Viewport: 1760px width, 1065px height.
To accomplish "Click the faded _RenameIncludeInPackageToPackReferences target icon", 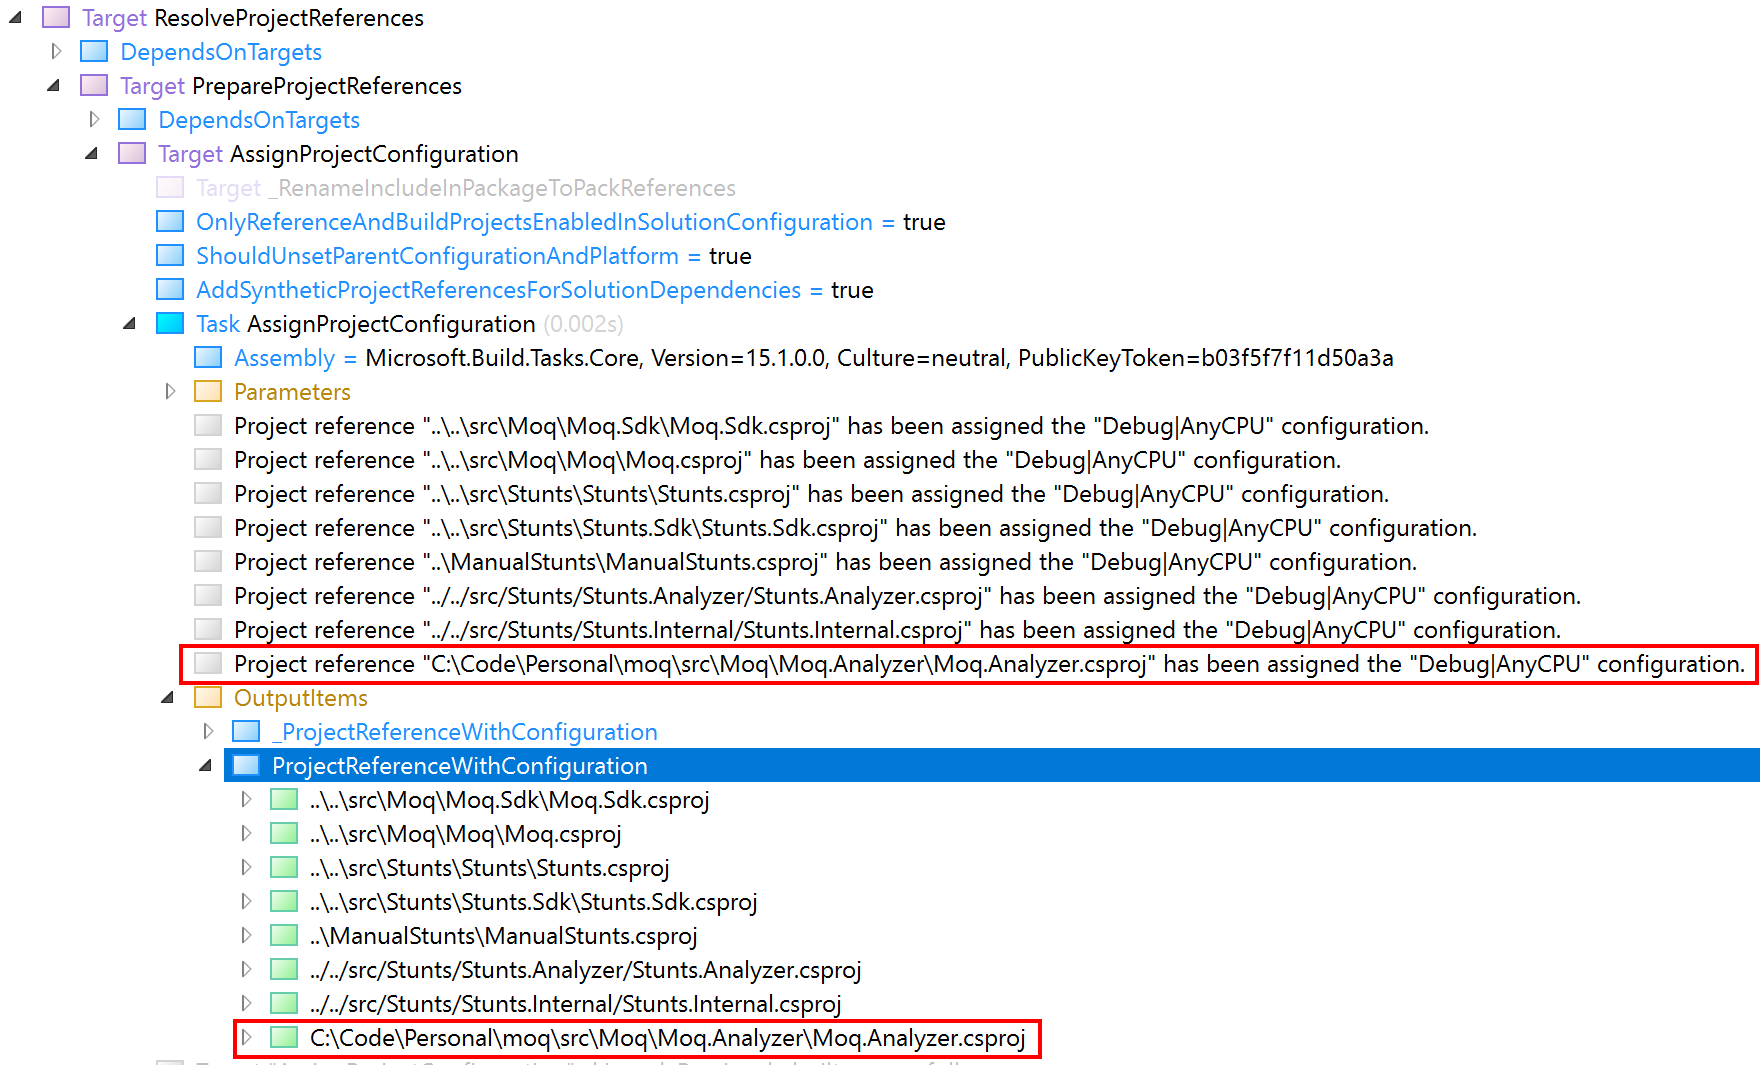I will [x=170, y=187].
